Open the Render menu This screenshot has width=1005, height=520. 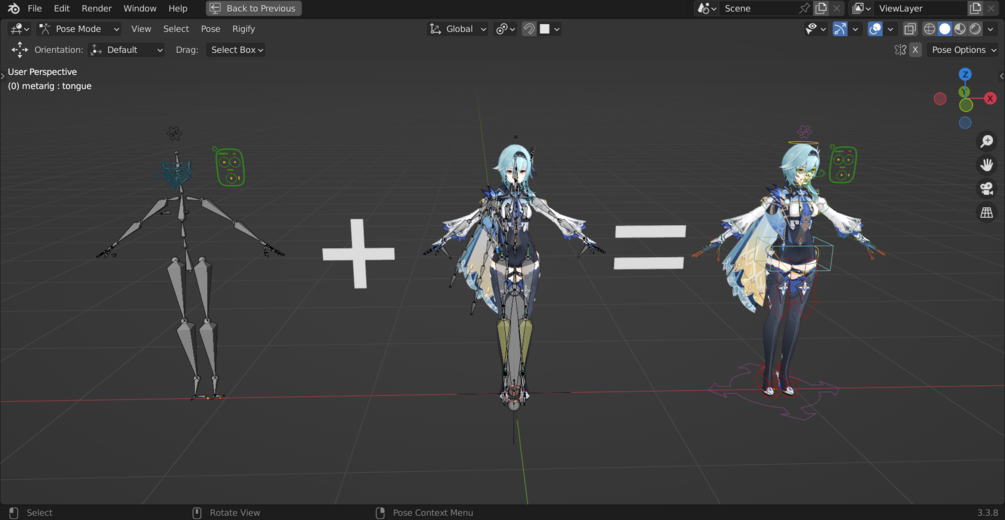[x=97, y=8]
